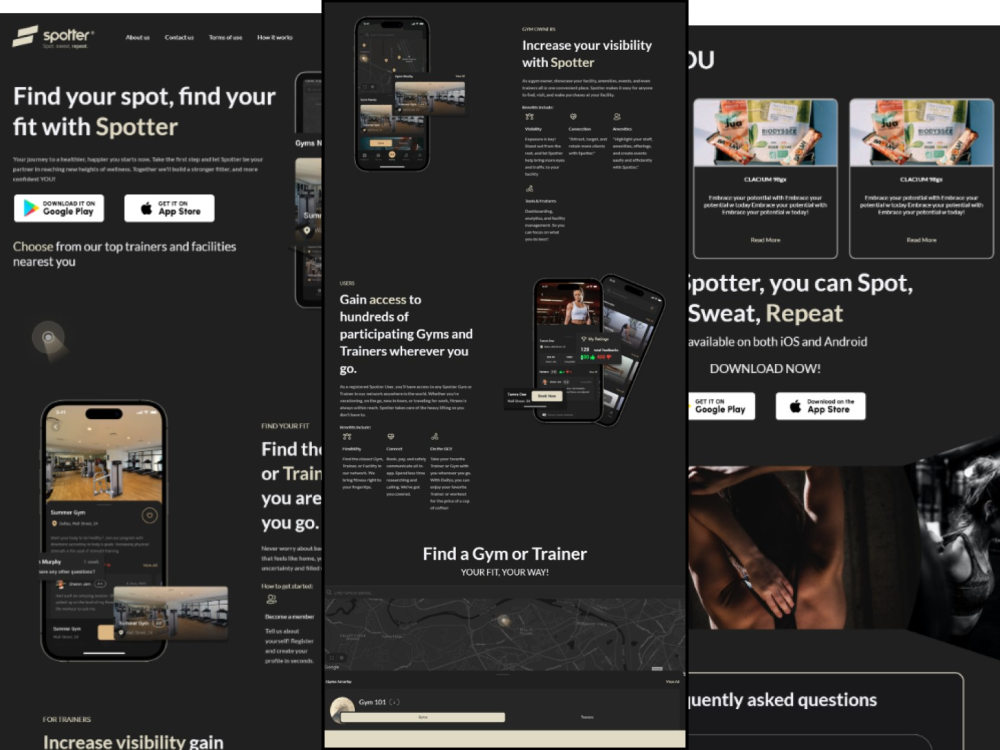1000x750 pixels.
Task: Click the floating gym photo card beside phone
Action: pos(171,614)
